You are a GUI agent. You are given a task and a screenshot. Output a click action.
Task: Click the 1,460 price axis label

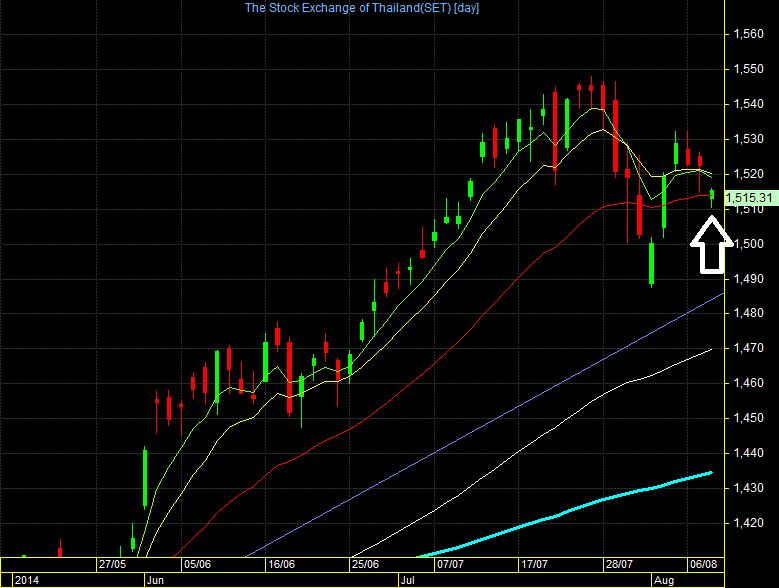click(x=749, y=383)
